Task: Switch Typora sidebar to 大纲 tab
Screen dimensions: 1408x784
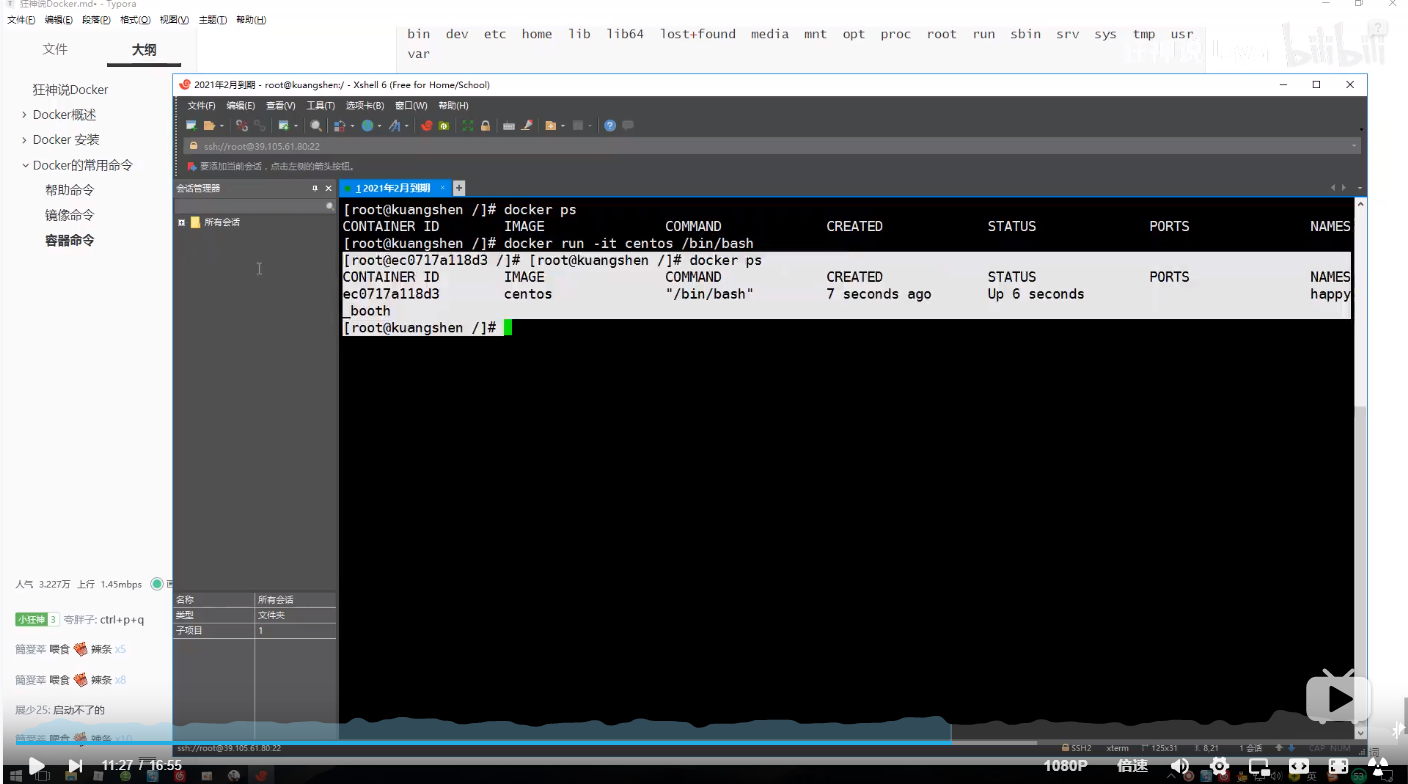Action: [144, 49]
